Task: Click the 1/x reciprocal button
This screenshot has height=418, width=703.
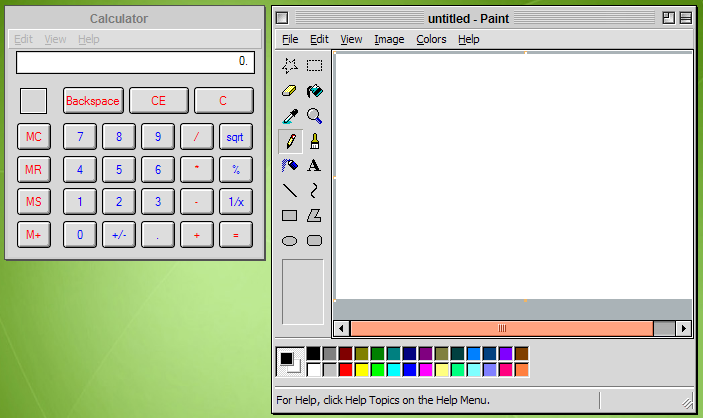Action: point(236,202)
